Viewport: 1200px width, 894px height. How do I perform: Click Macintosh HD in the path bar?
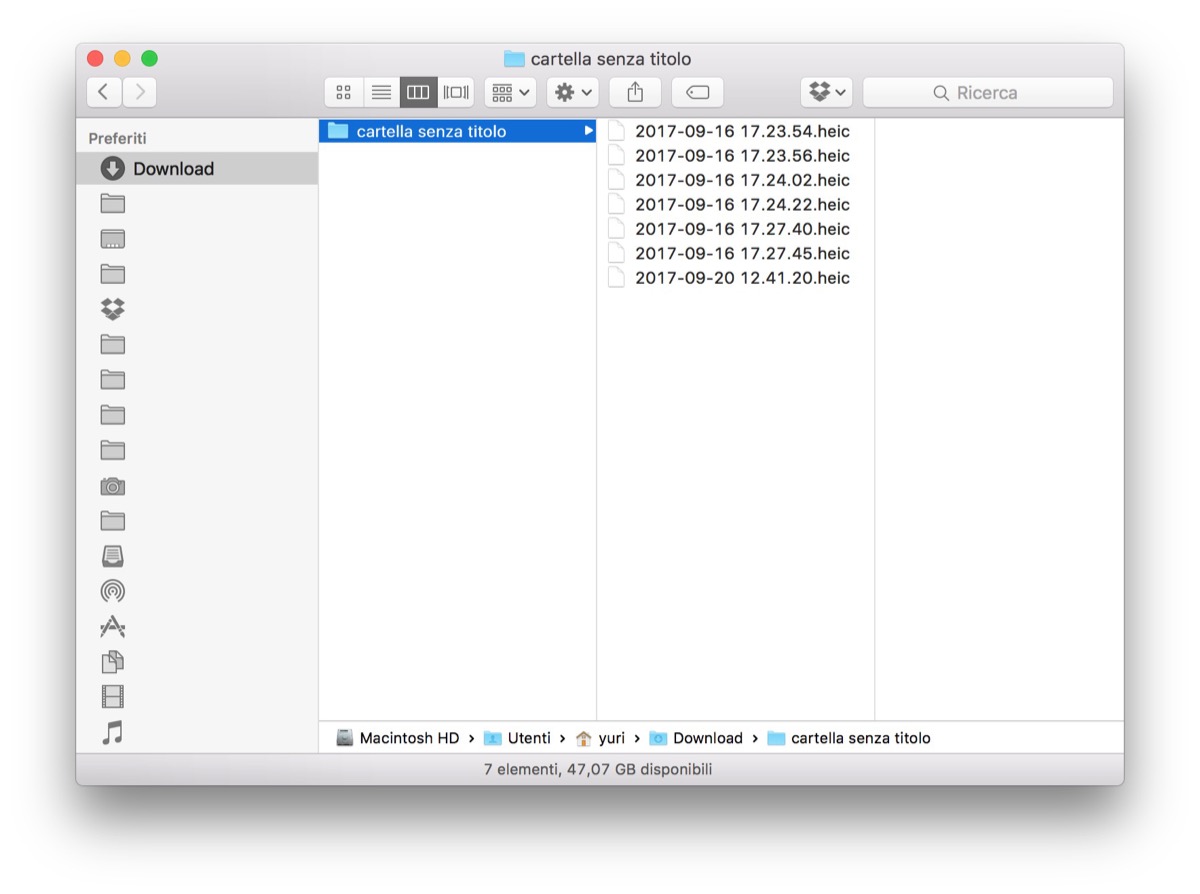click(x=398, y=738)
